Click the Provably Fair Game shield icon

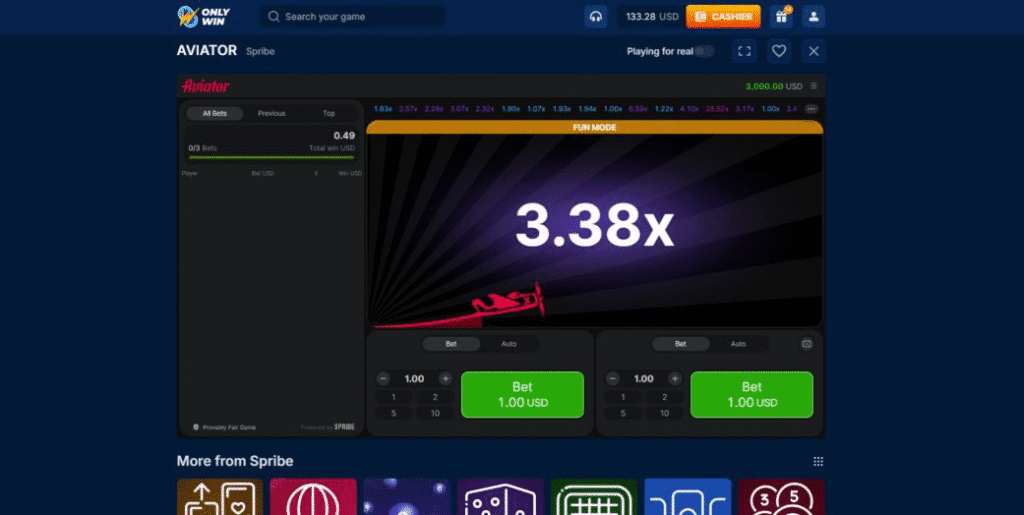195,427
